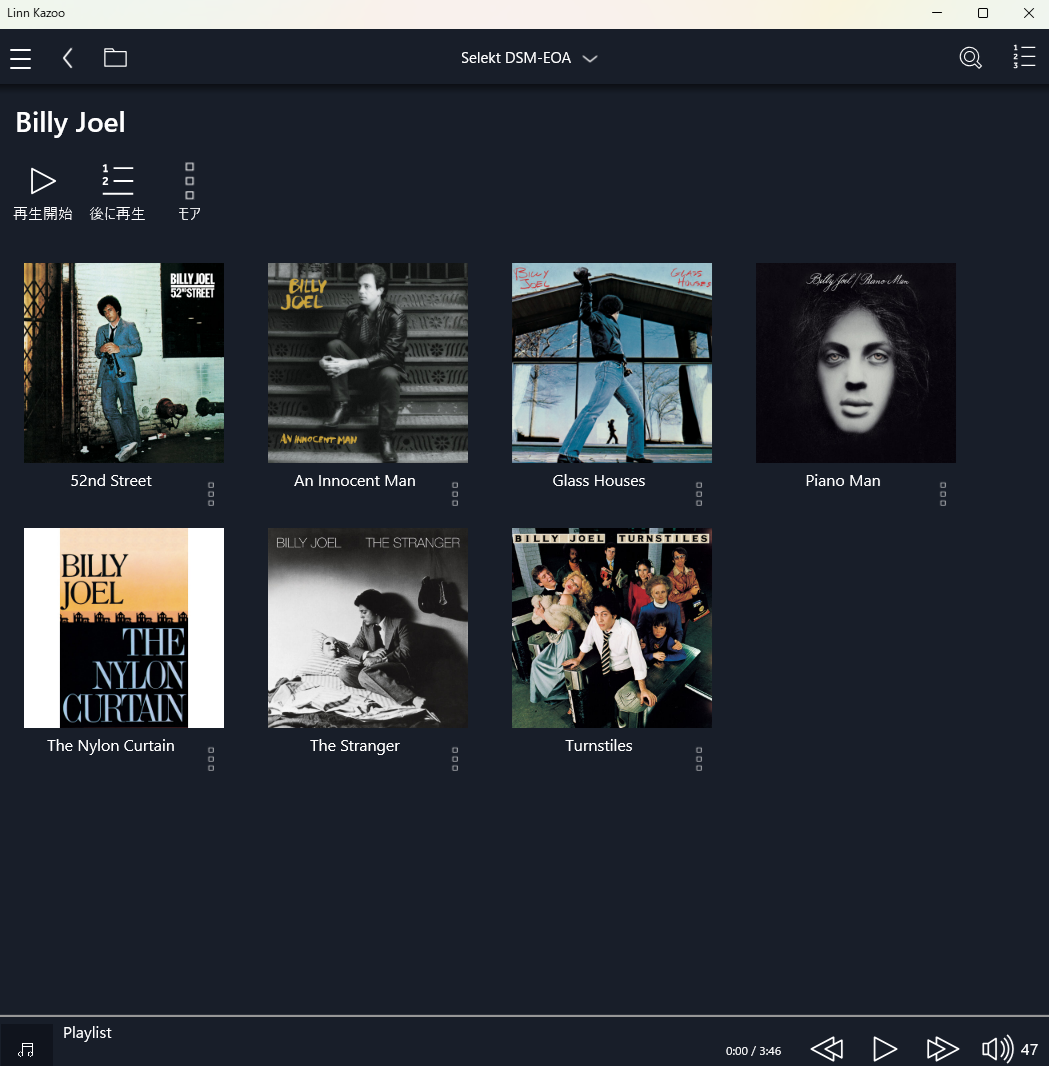The image size is (1049, 1066).
Task: Click the 52nd Street title text
Action: 111,481
